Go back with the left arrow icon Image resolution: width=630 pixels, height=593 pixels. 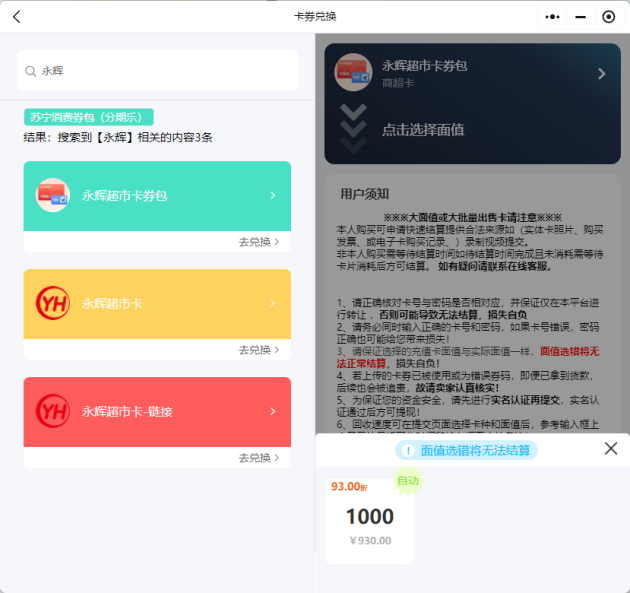click(16, 17)
